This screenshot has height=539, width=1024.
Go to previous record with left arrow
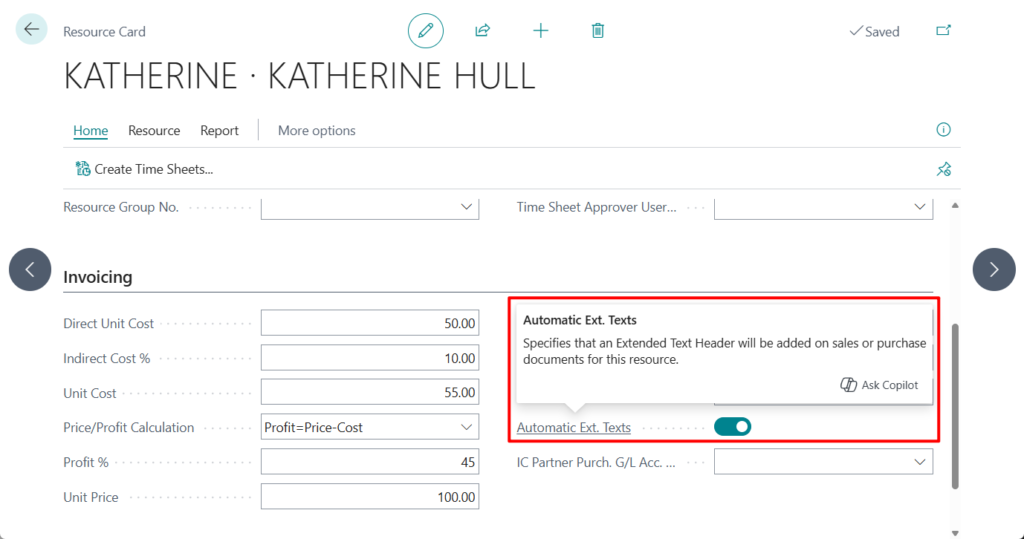[30, 269]
